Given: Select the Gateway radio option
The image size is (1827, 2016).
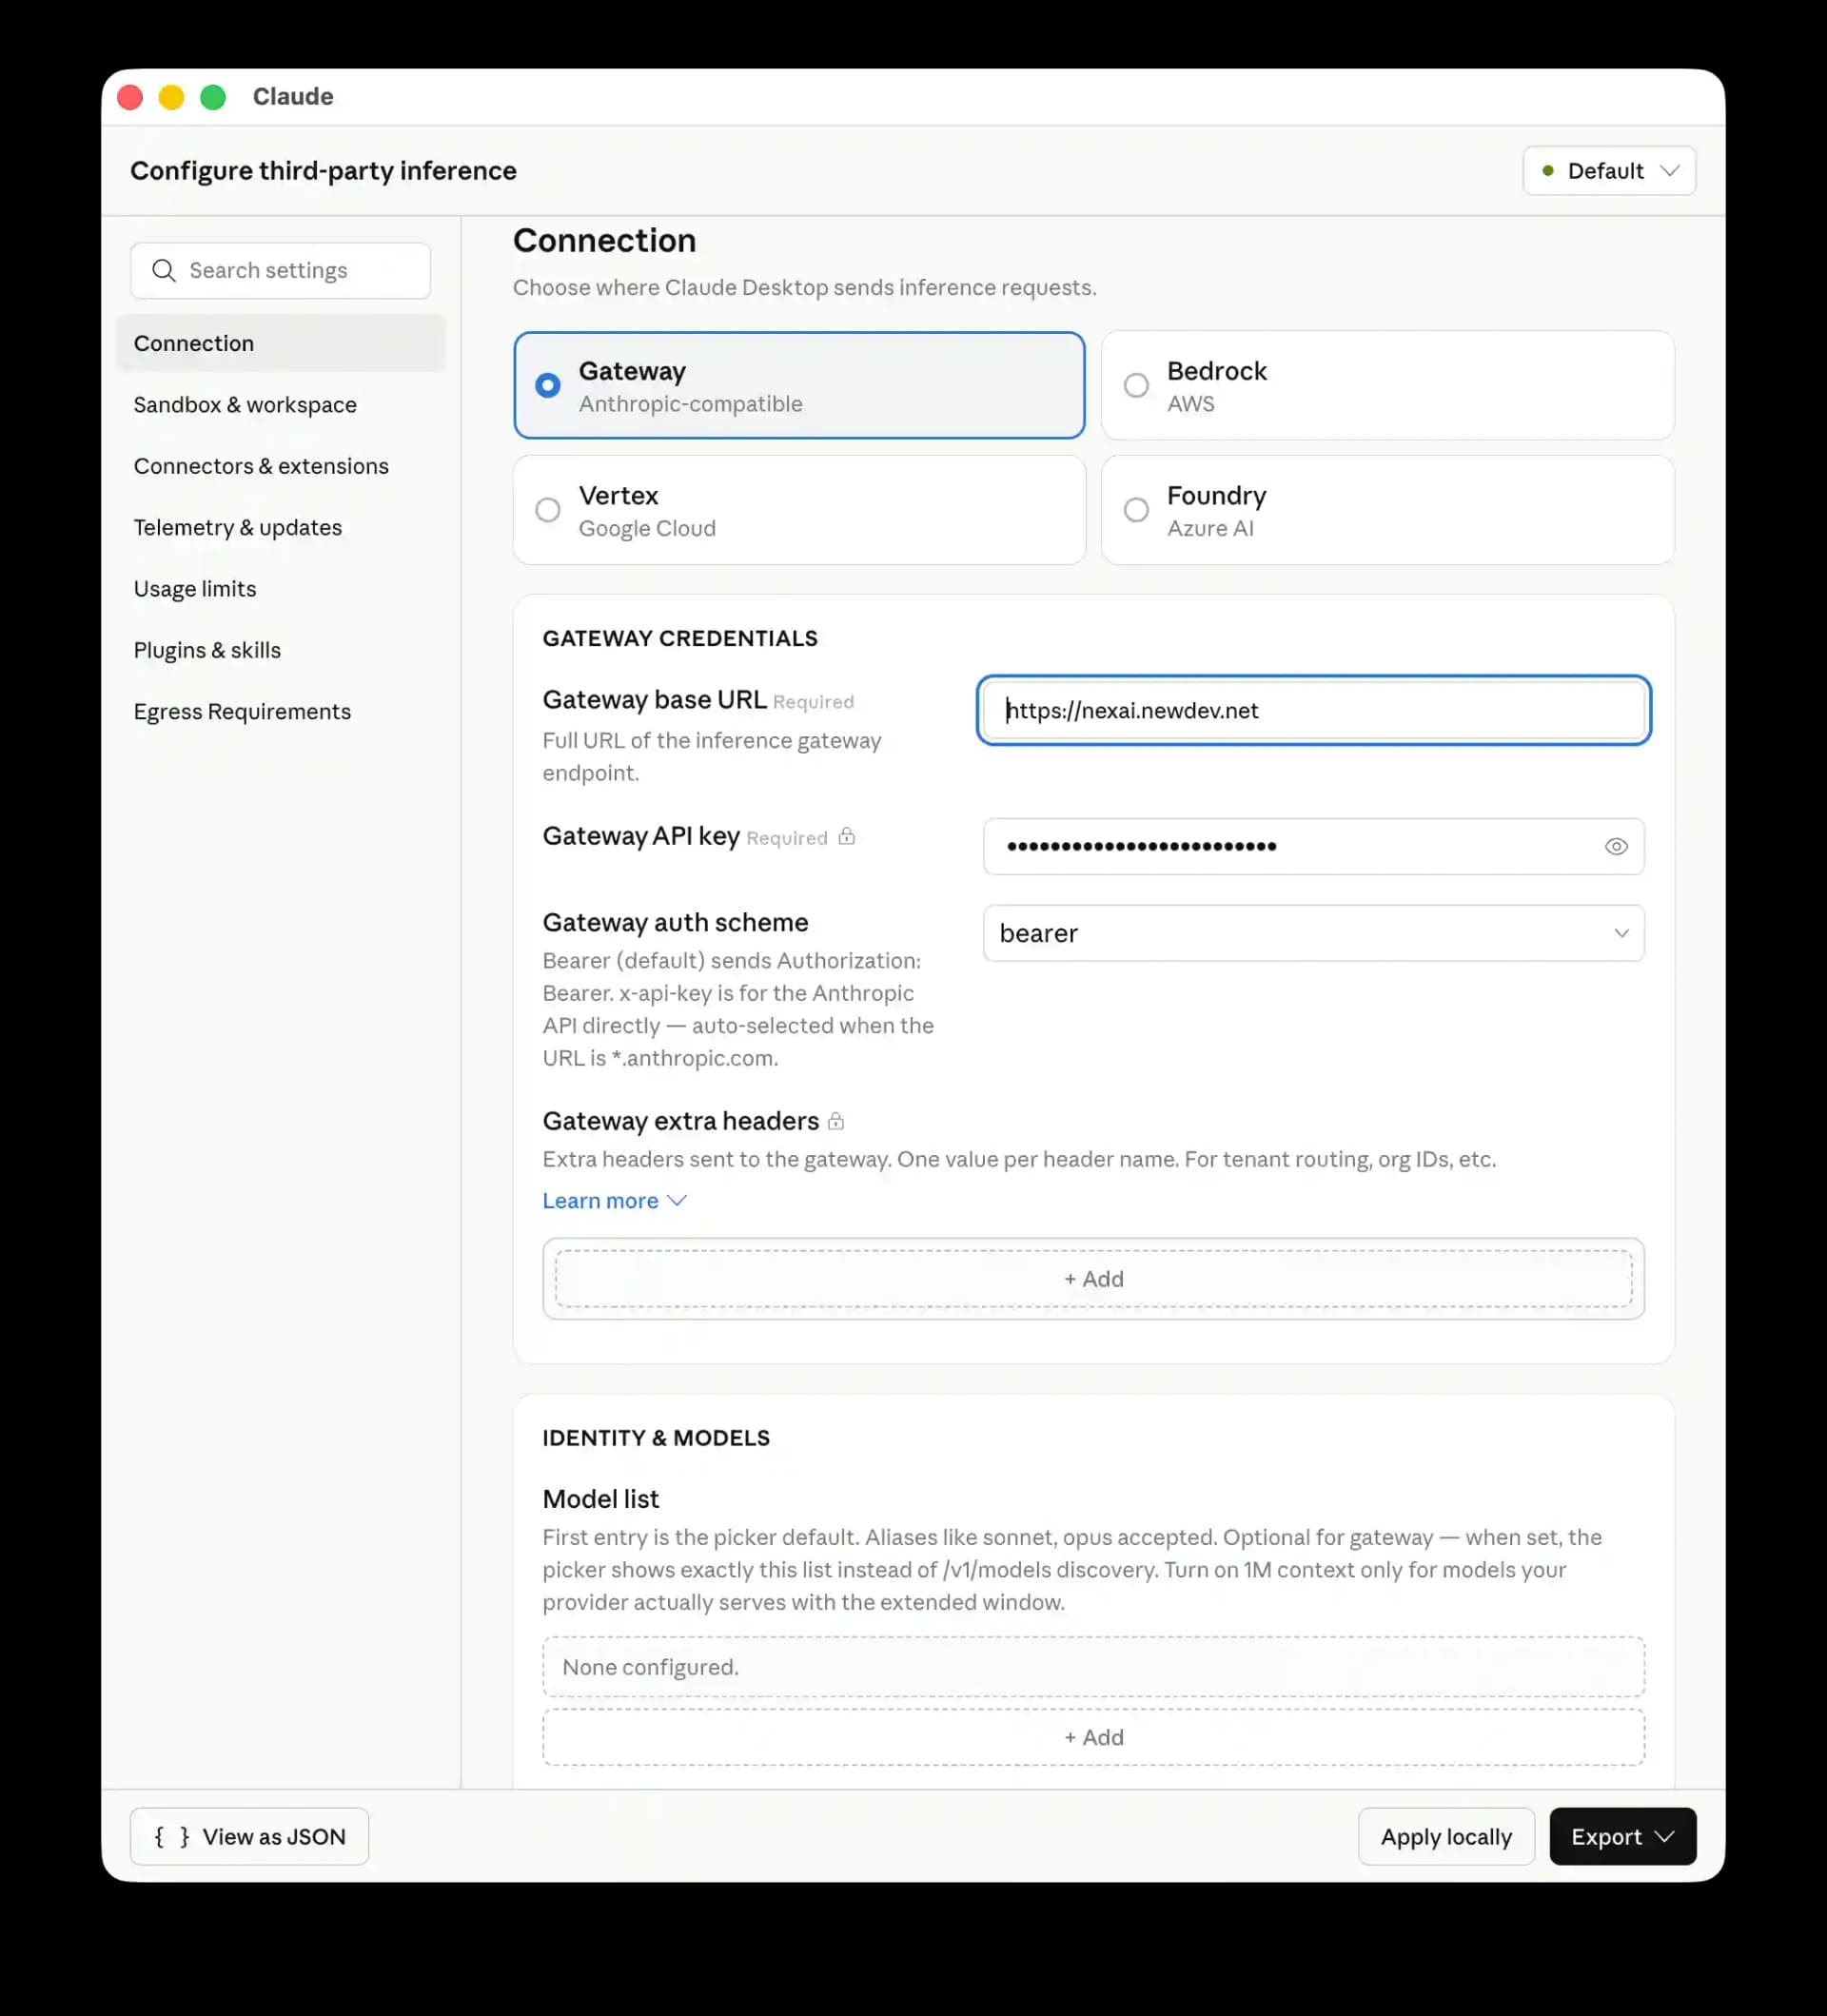Looking at the screenshot, I should click(x=799, y=385).
